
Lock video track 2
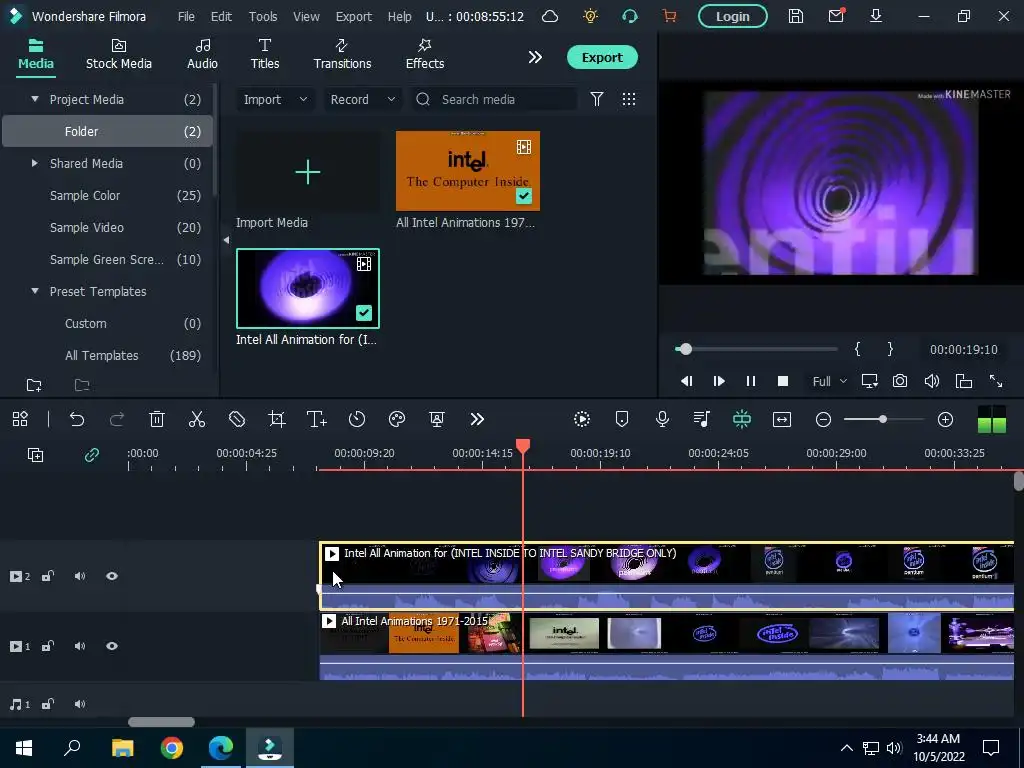pos(48,576)
